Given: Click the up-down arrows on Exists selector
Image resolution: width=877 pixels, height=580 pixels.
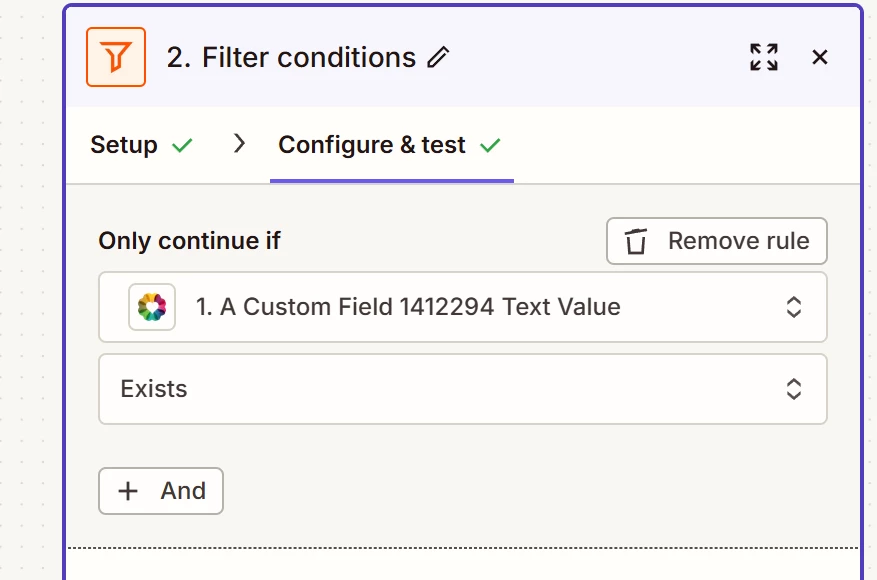Looking at the screenshot, I should pyautogui.click(x=794, y=389).
